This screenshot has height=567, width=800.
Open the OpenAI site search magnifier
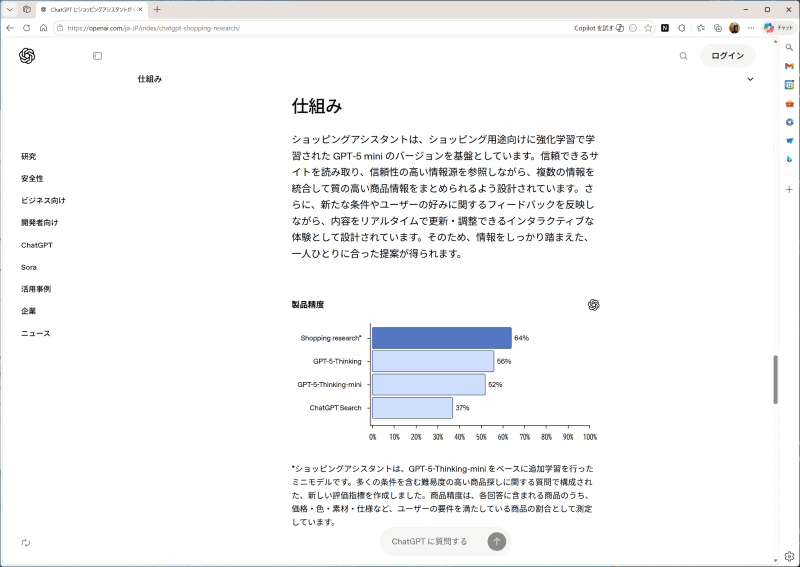click(x=683, y=56)
